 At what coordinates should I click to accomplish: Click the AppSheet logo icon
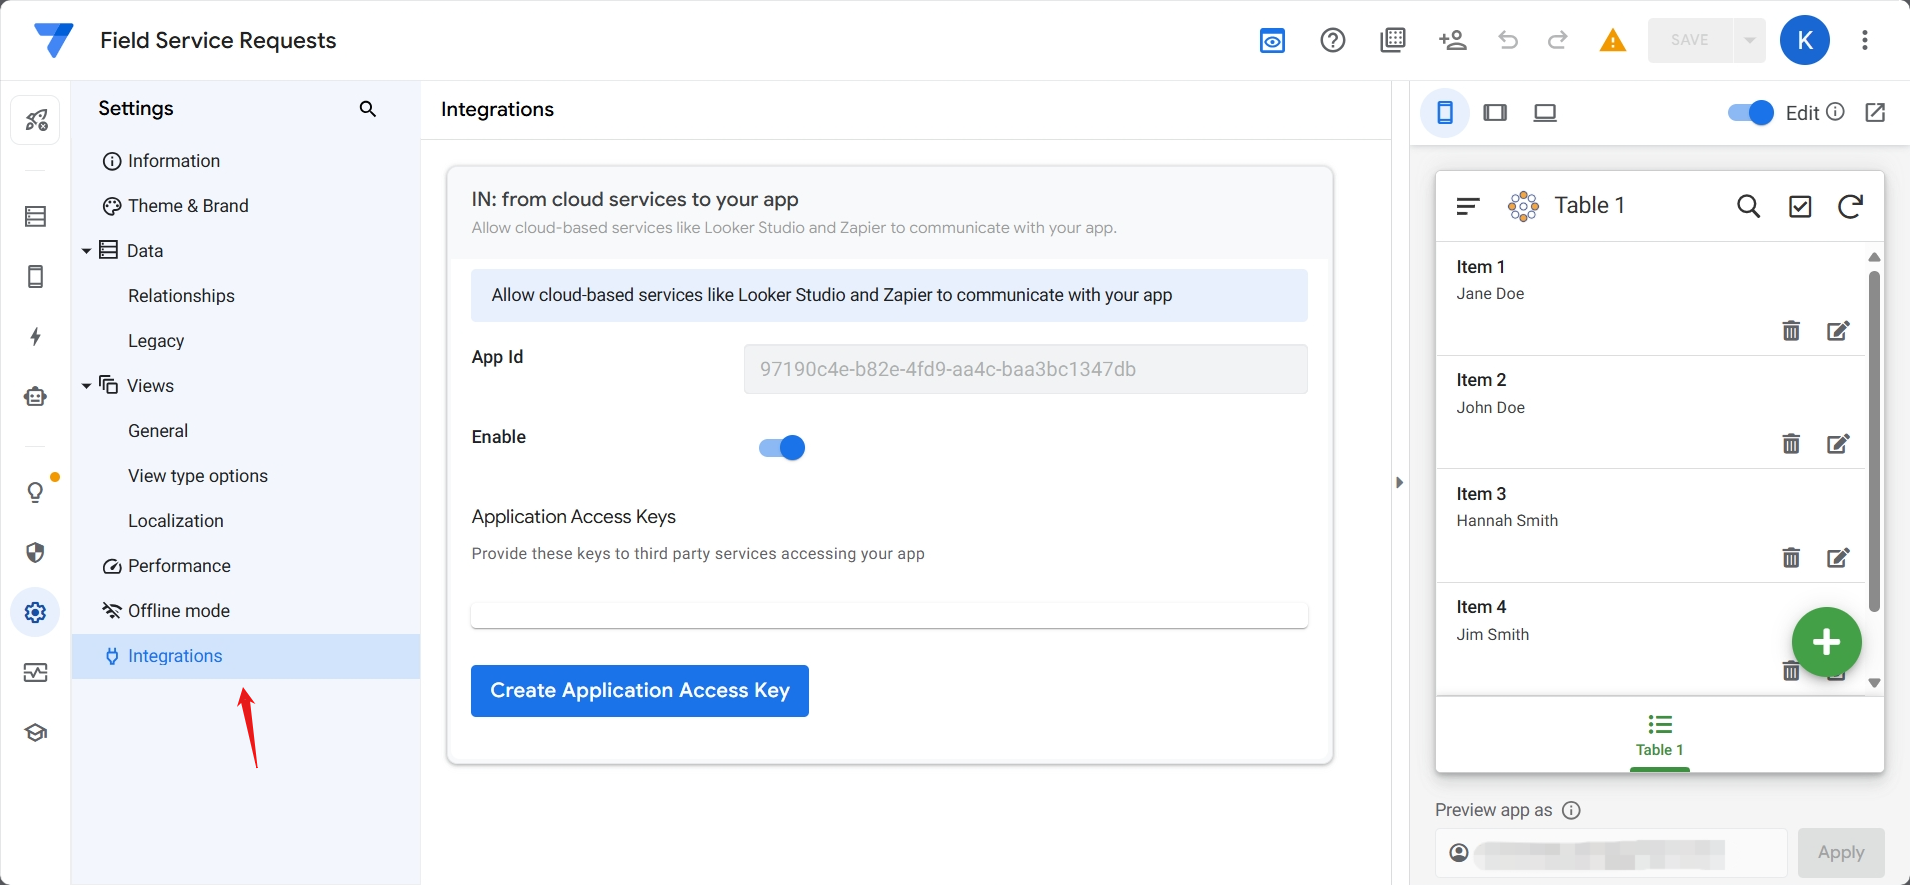53,40
